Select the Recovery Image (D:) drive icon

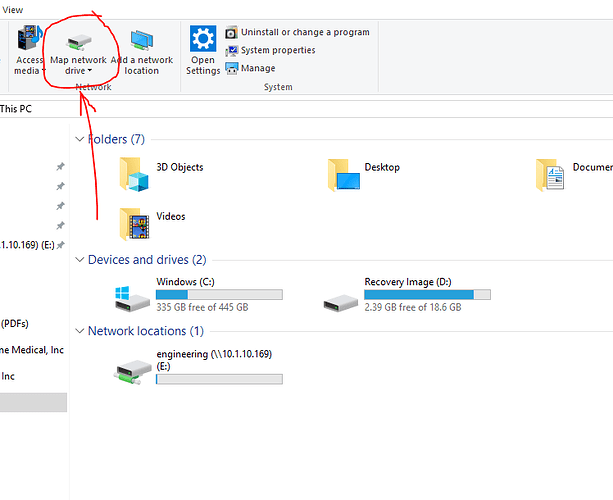click(x=341, y=303)
